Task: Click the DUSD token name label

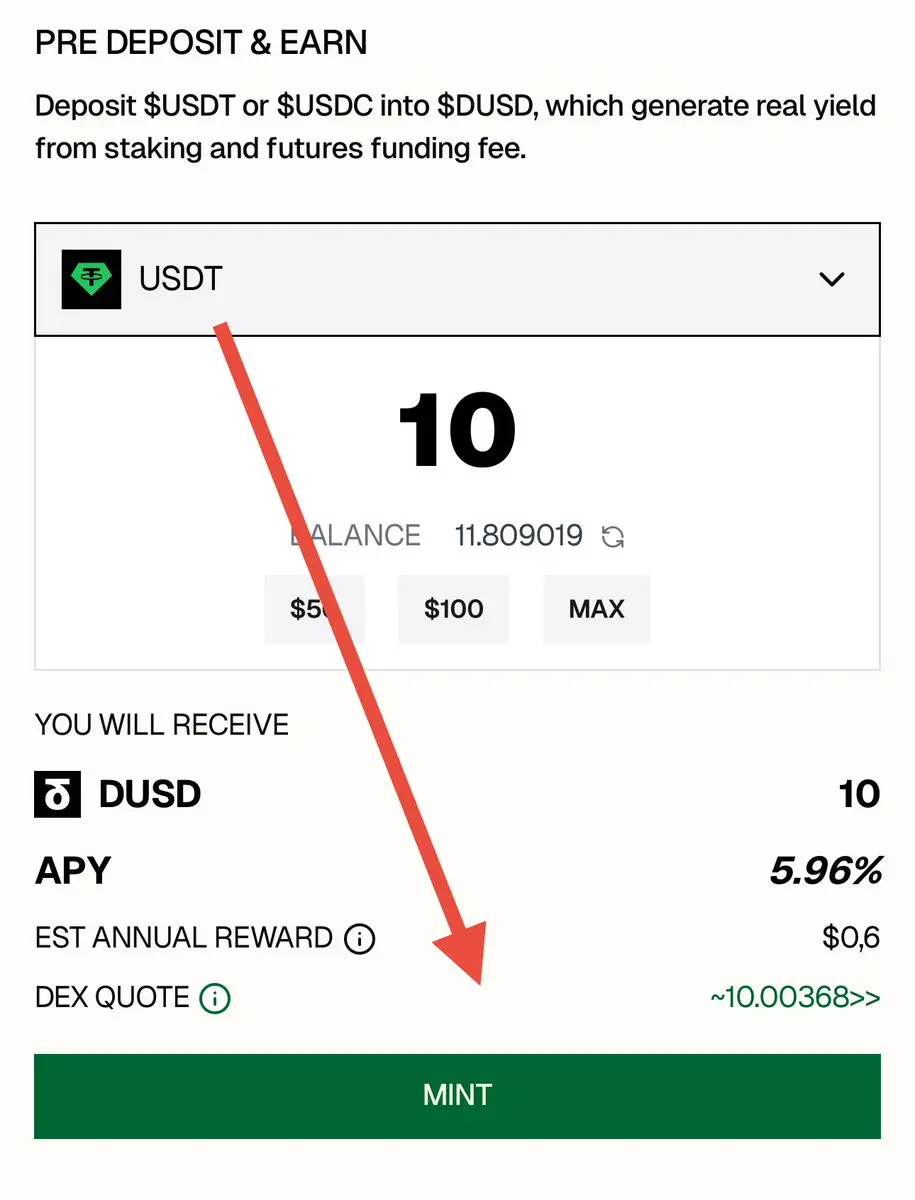Action: click(150, 795)
